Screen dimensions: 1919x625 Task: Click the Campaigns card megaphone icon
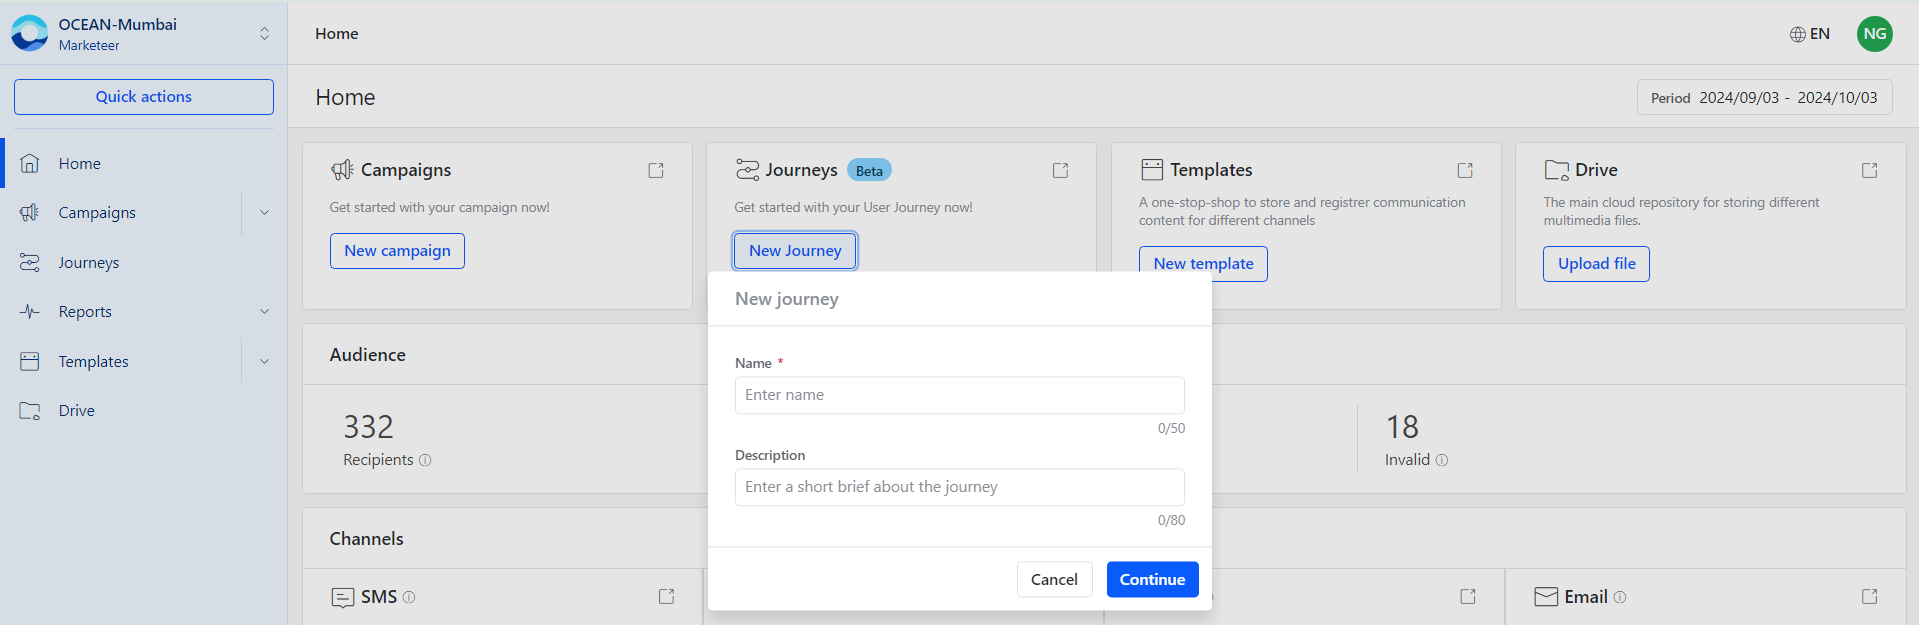[x=342, y=170]
